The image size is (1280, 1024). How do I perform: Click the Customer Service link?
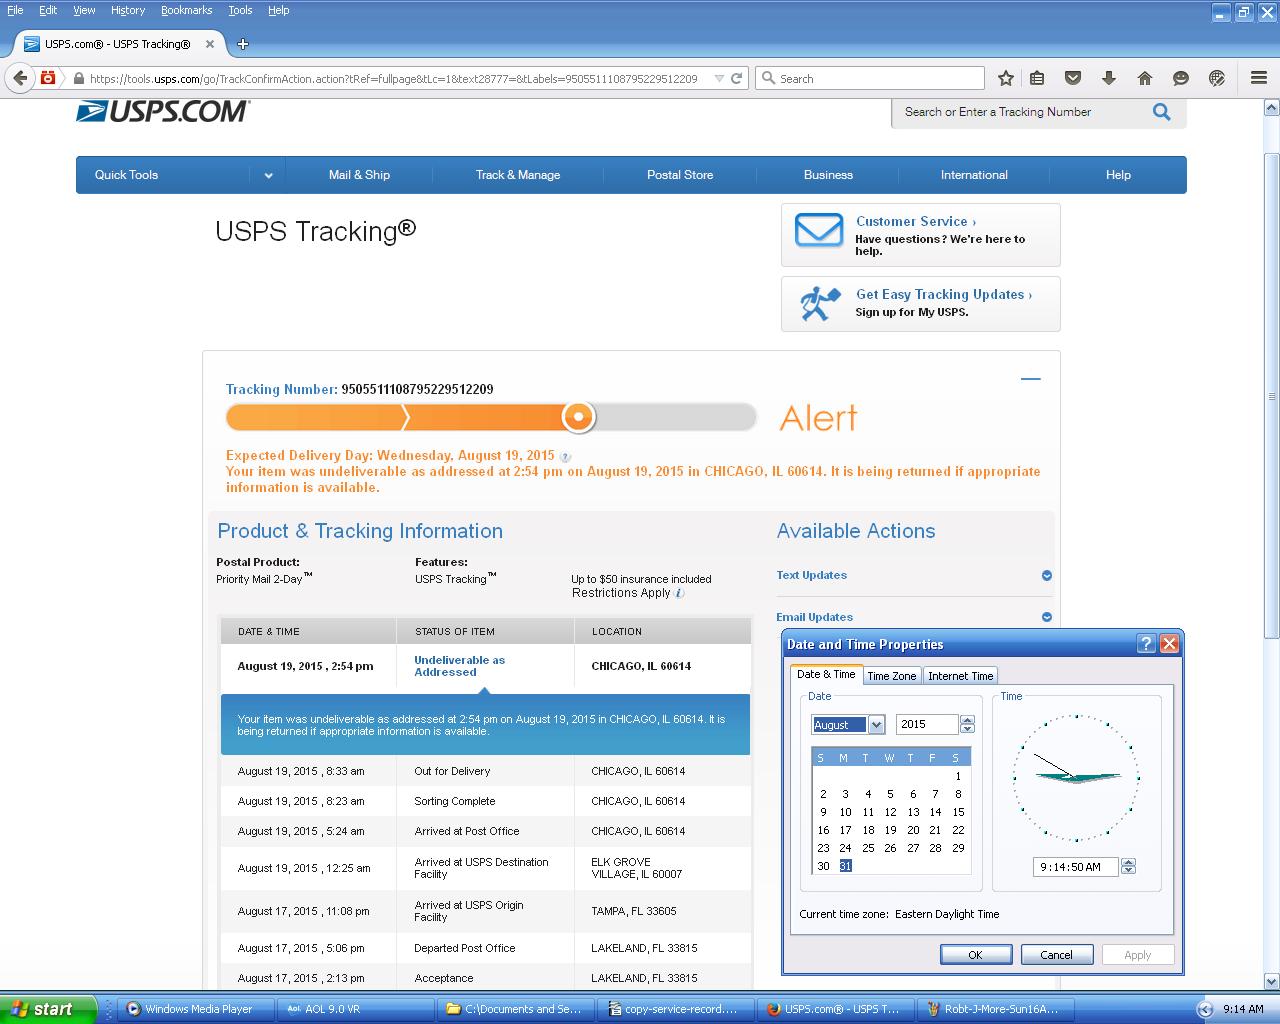pyautogui.click(x=916, y=222)
